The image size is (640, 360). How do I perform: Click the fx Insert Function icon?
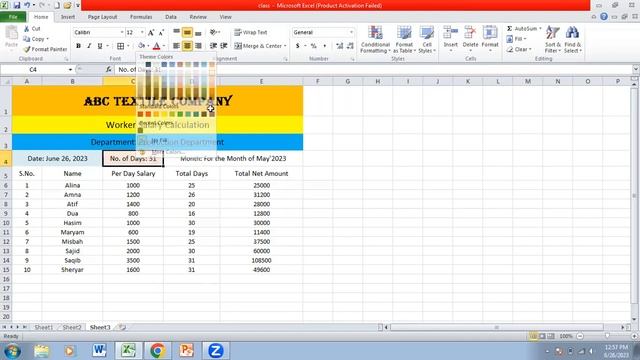point(108,69)
